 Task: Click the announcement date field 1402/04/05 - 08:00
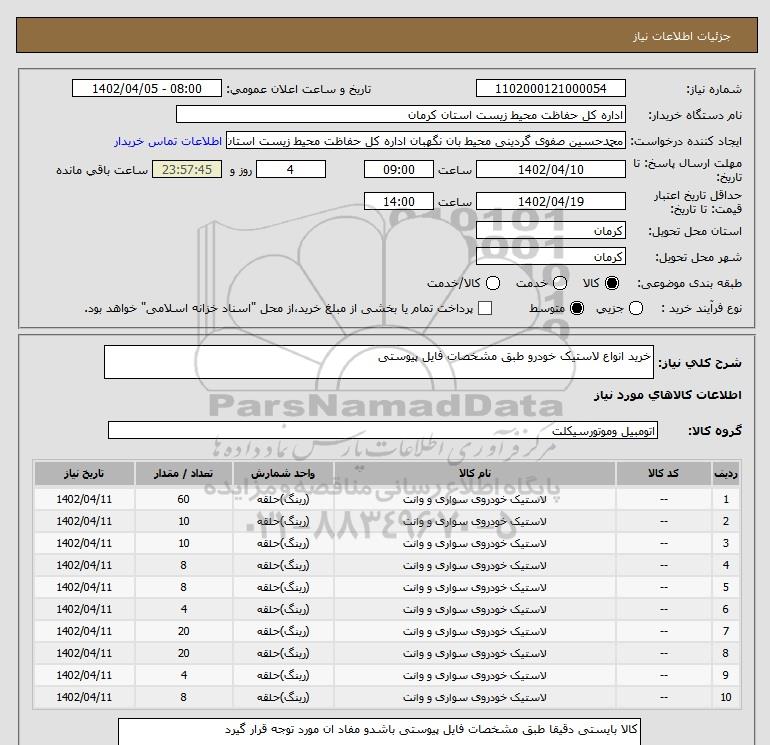coord(147,88)
